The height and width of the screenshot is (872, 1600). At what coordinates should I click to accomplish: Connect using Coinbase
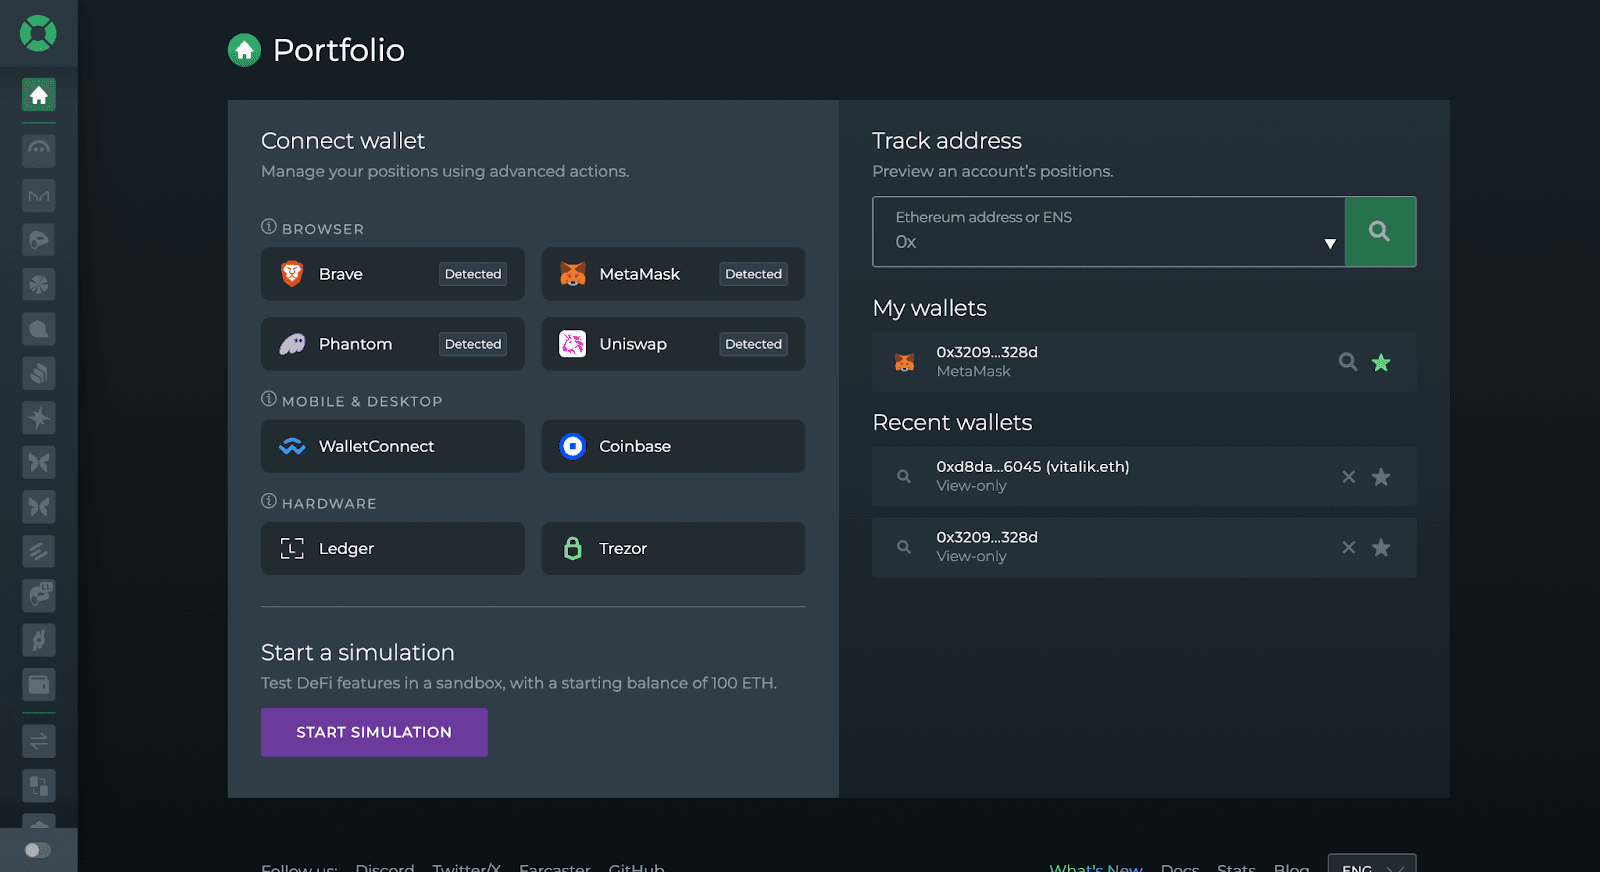point(673,446)
